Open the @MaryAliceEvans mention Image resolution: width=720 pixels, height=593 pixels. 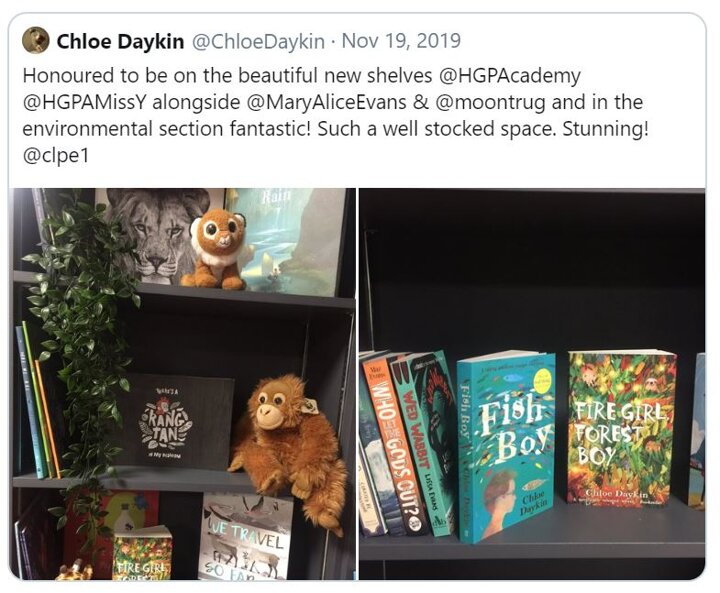click(326, 102)
